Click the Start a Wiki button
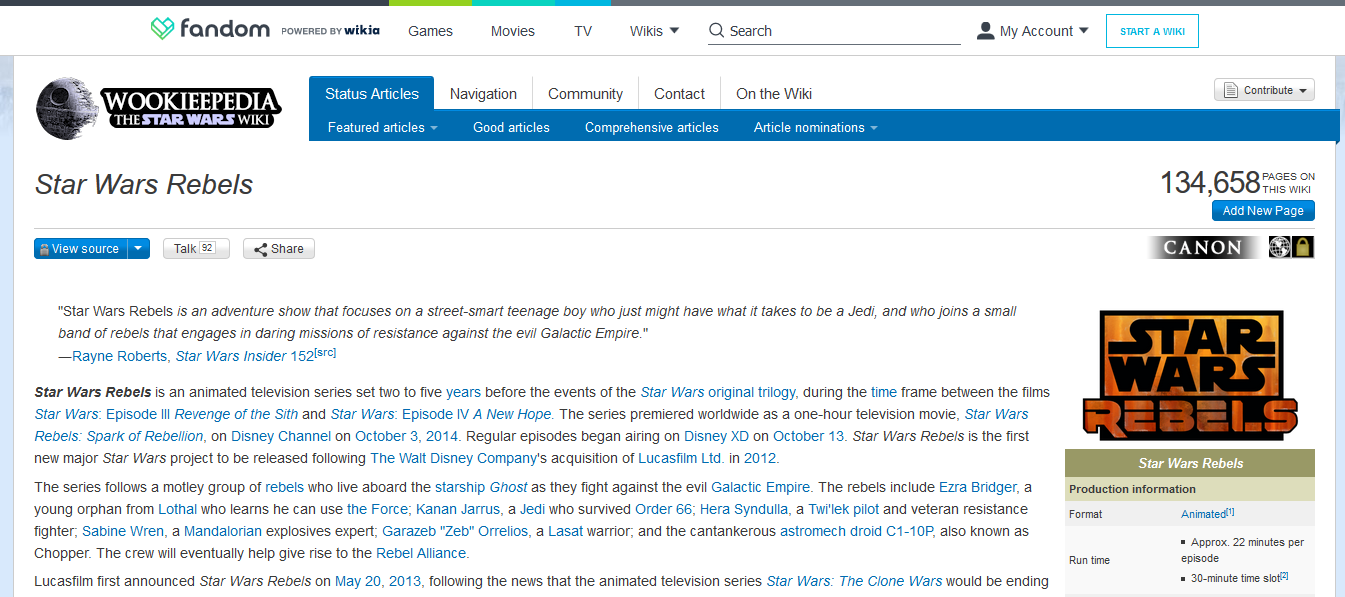 [x=1152, y=31]
